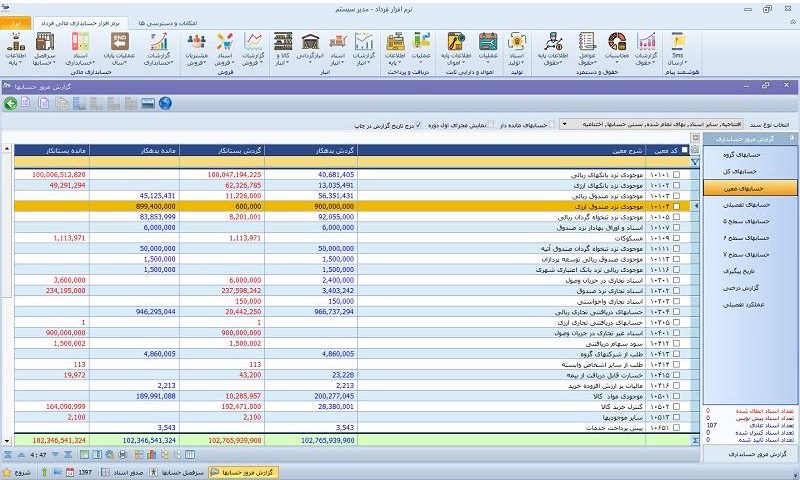The width and height of the screenshot is (800, 480).
Task: Select تاریخ پیگیری in side panel
Action: (749, 270)
